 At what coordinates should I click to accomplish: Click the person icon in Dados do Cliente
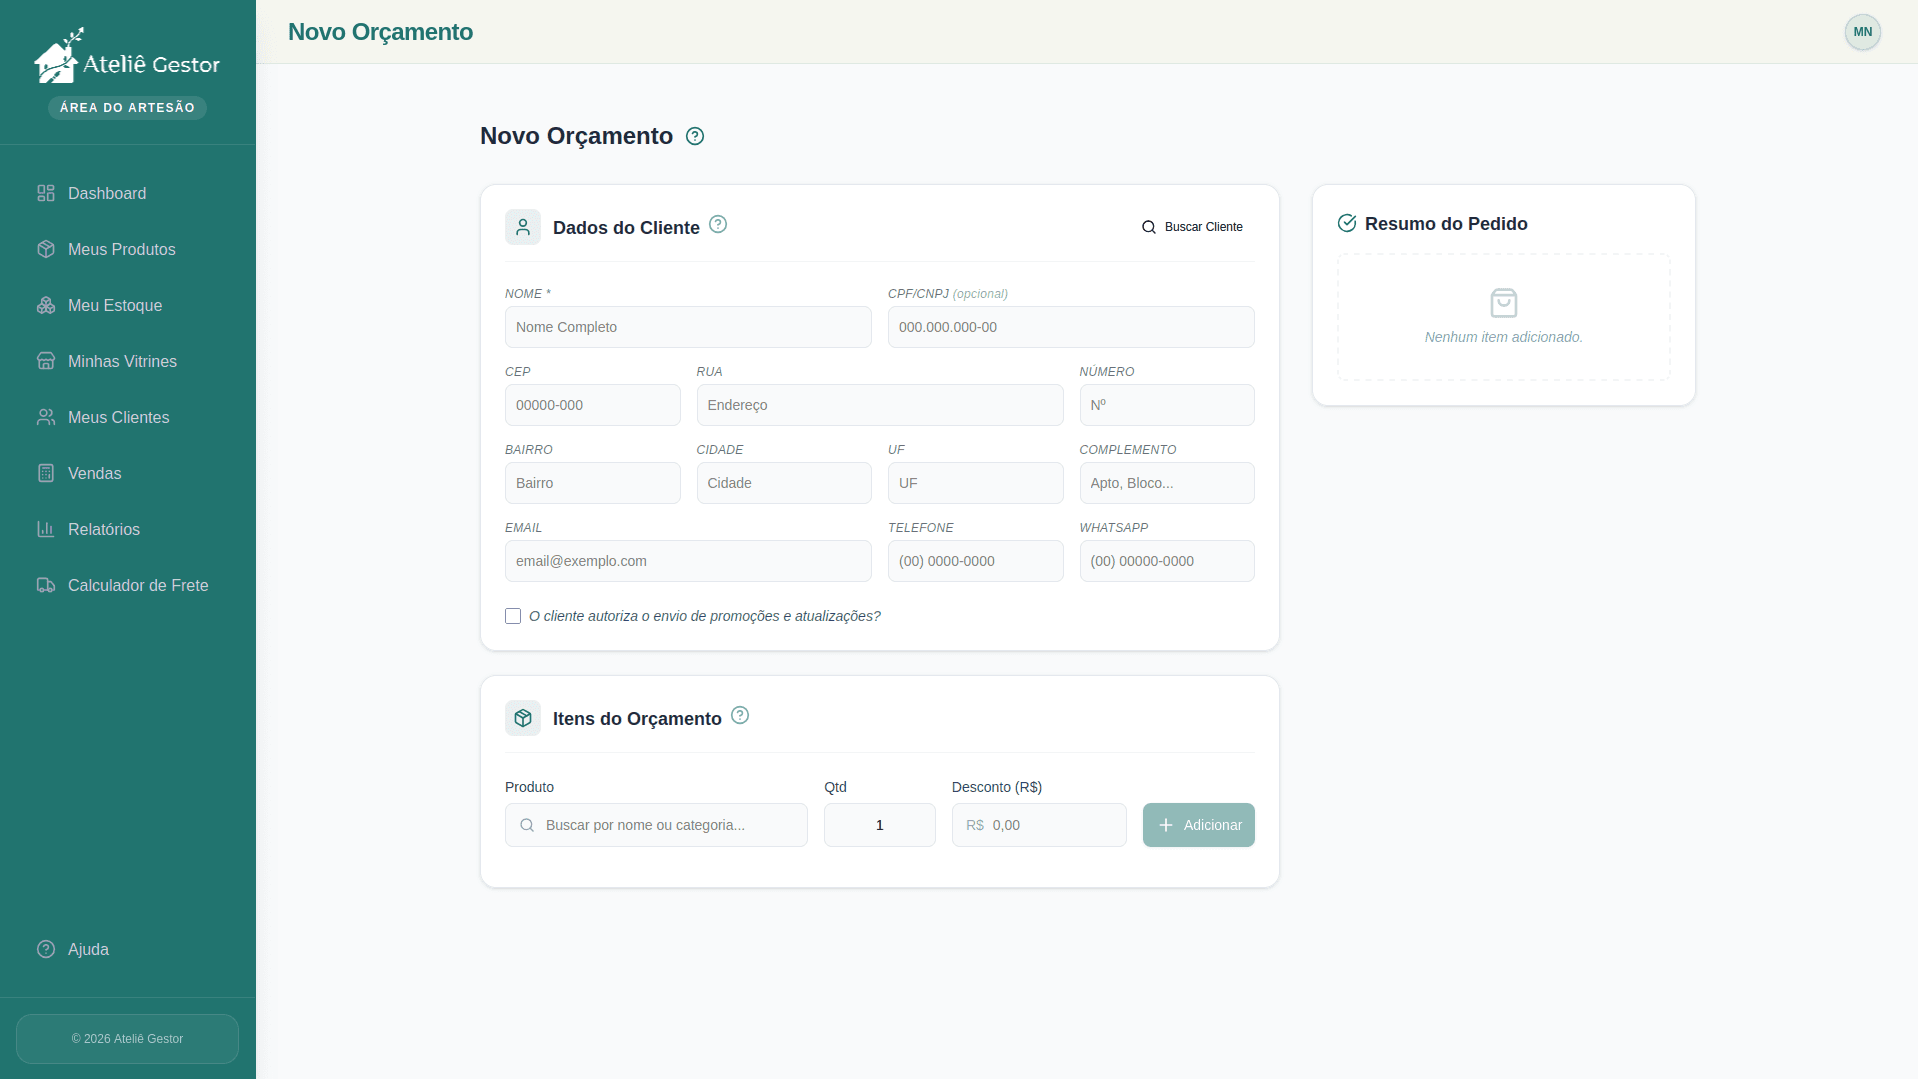click(x=523, y=227)
